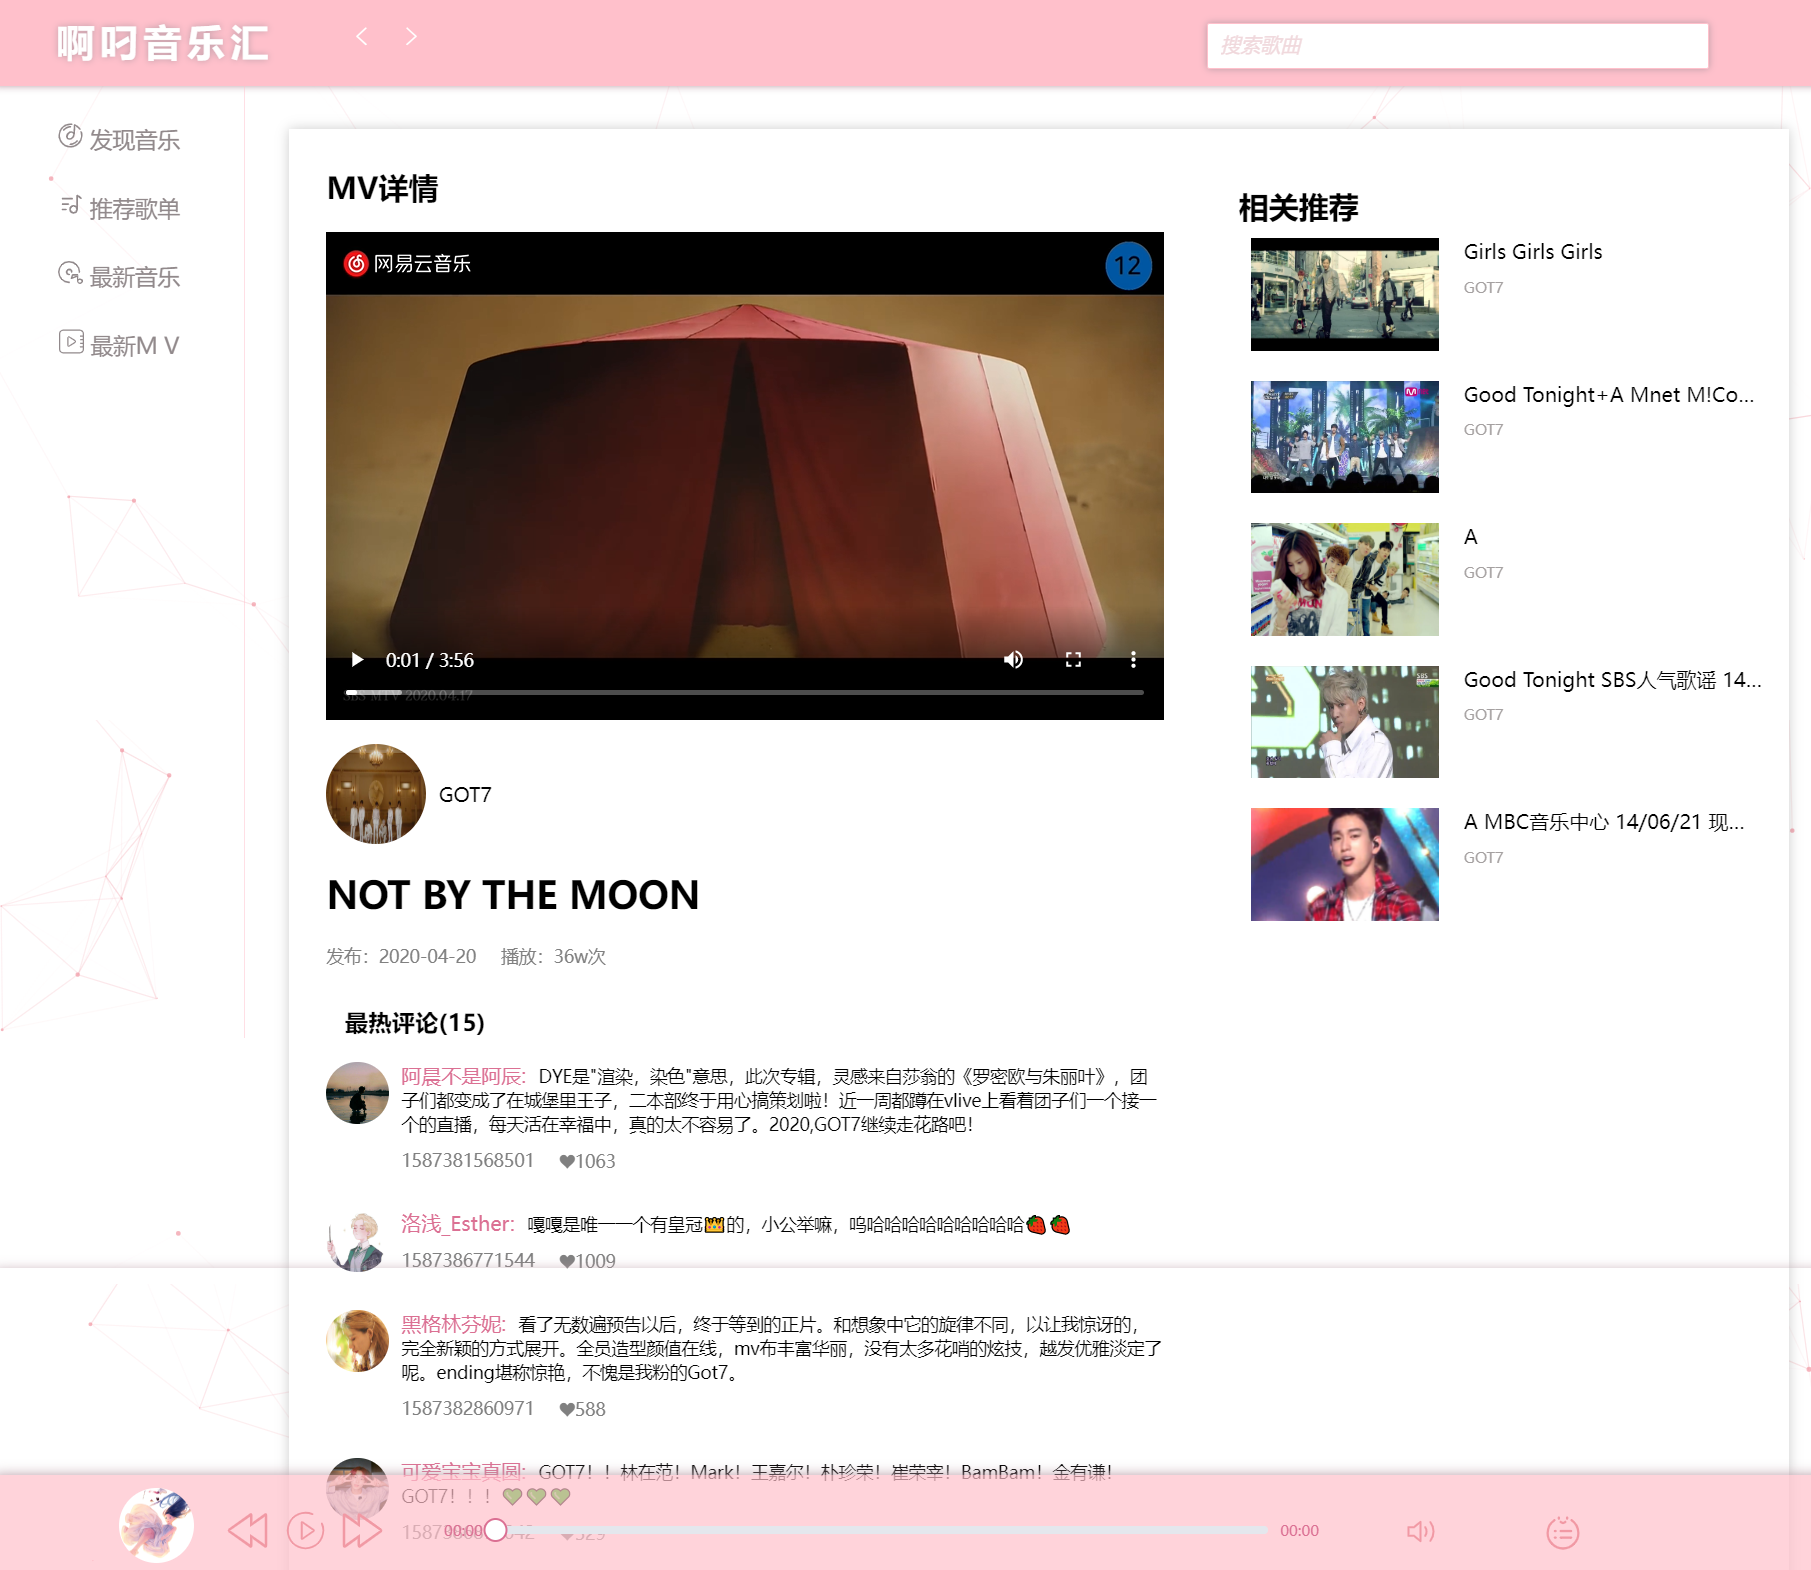
Task: Open 最新M V in the sidebar
Action: (x=120, y=345)
